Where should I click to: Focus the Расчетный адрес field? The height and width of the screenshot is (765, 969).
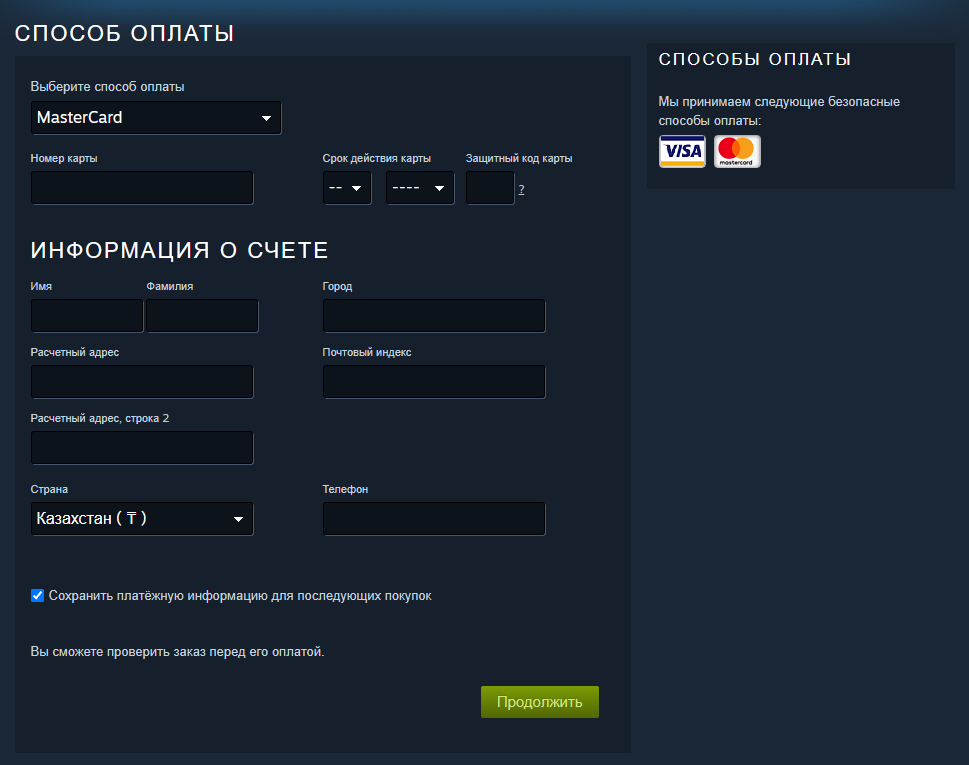click(142, 382)
